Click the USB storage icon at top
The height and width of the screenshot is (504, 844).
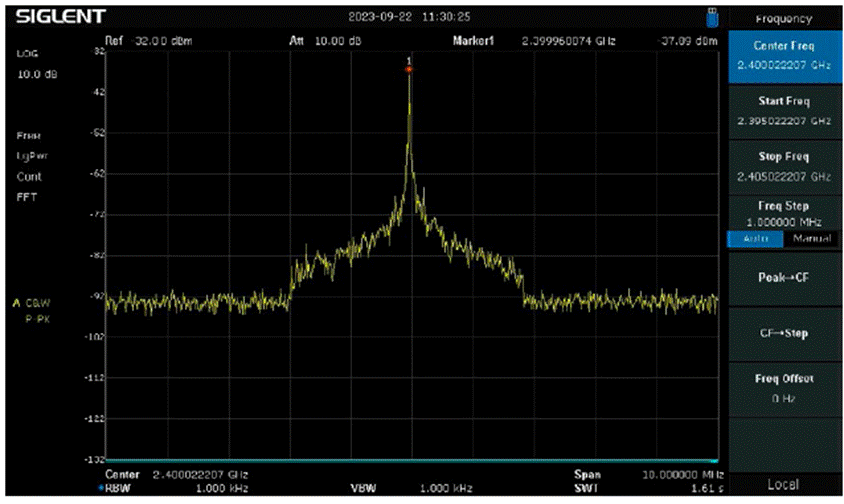click(712, 17)
